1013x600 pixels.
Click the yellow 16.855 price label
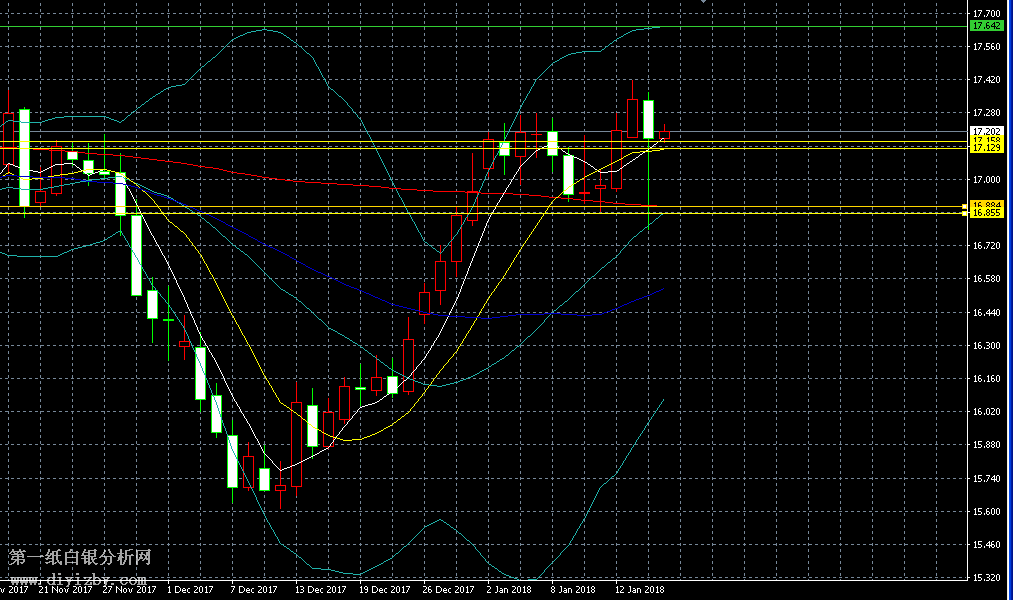click(x=985, y=213)
